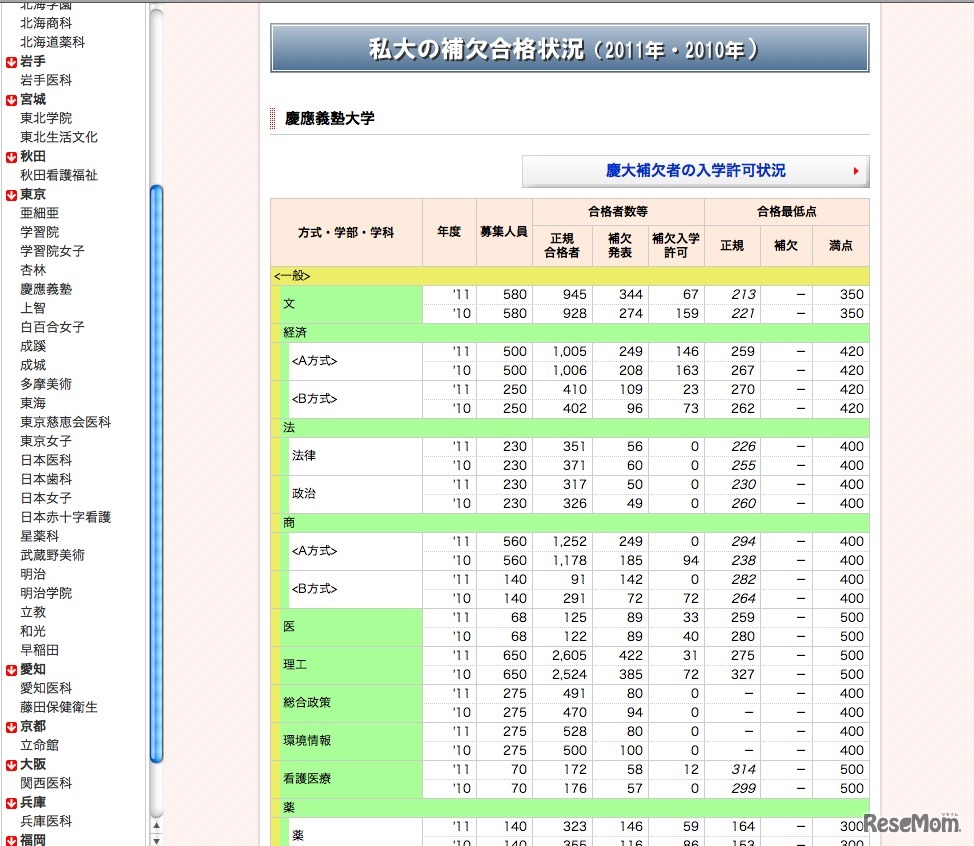Expand the 秋田 prefecture section
This screenshot has width=974, height=846.
tap(12, 156)
